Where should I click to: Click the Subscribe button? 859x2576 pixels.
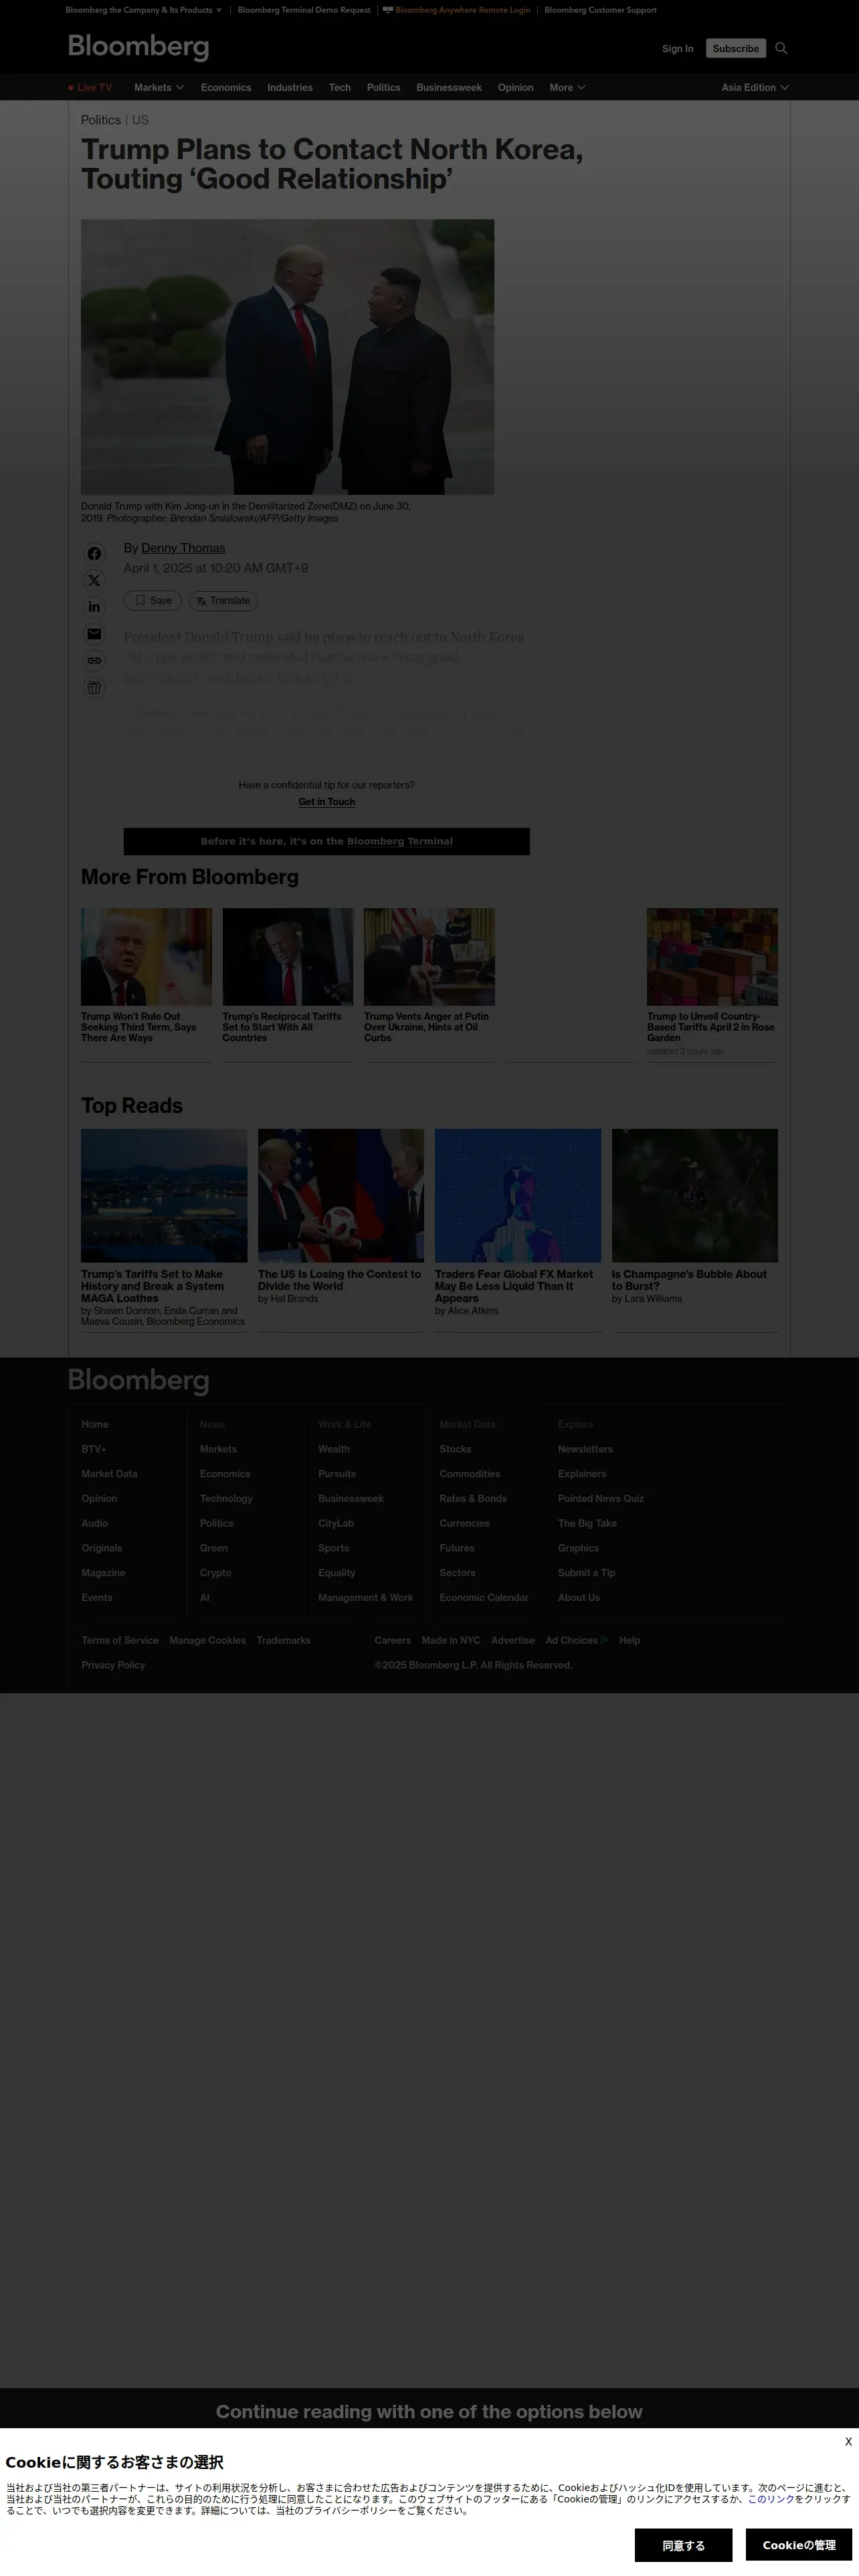[x=736, y=48]
